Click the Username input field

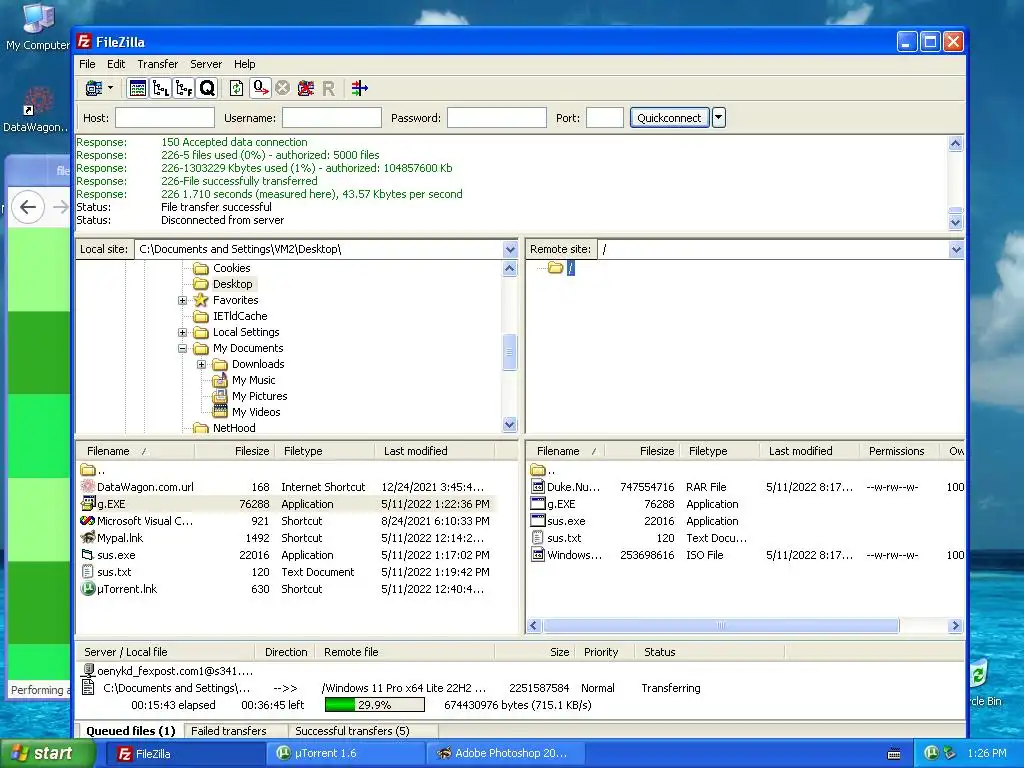coord(332,118)
